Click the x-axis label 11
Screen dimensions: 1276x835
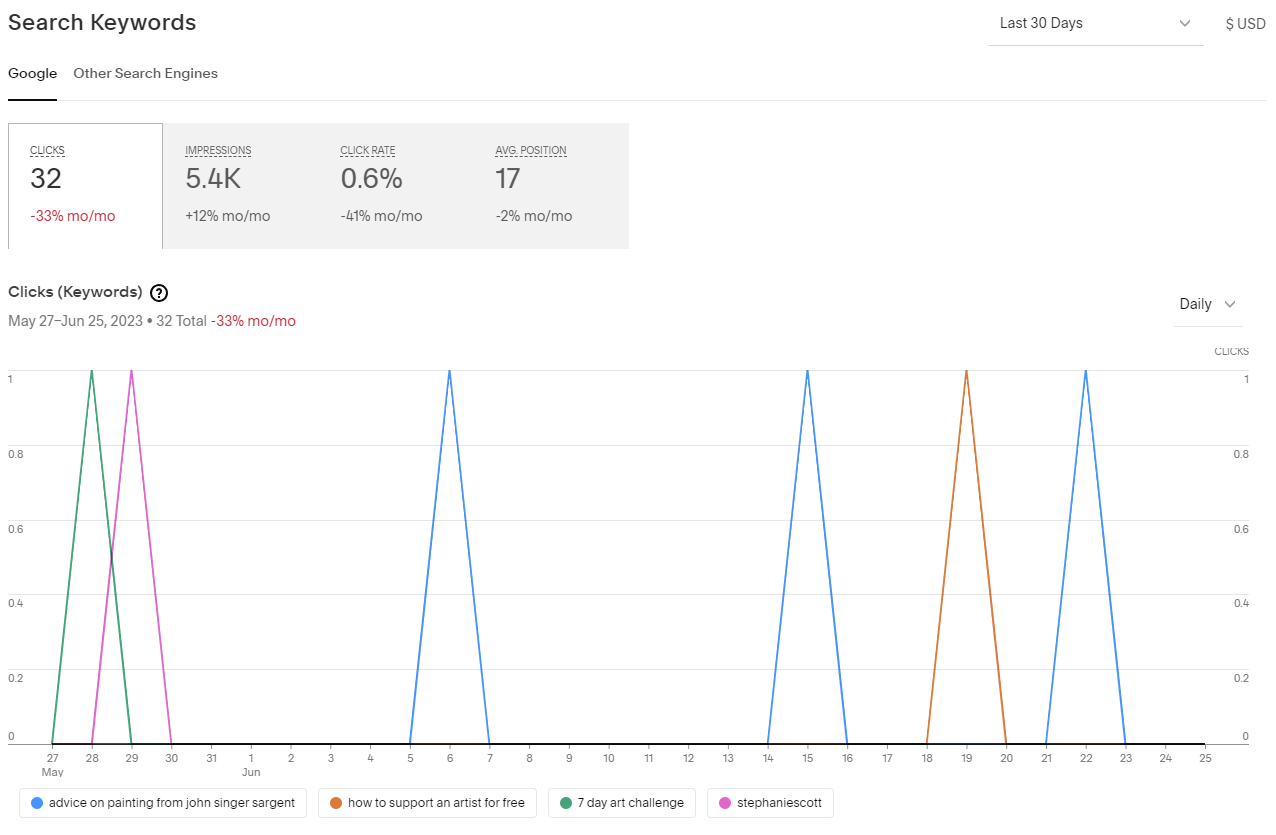click(648, 758)
